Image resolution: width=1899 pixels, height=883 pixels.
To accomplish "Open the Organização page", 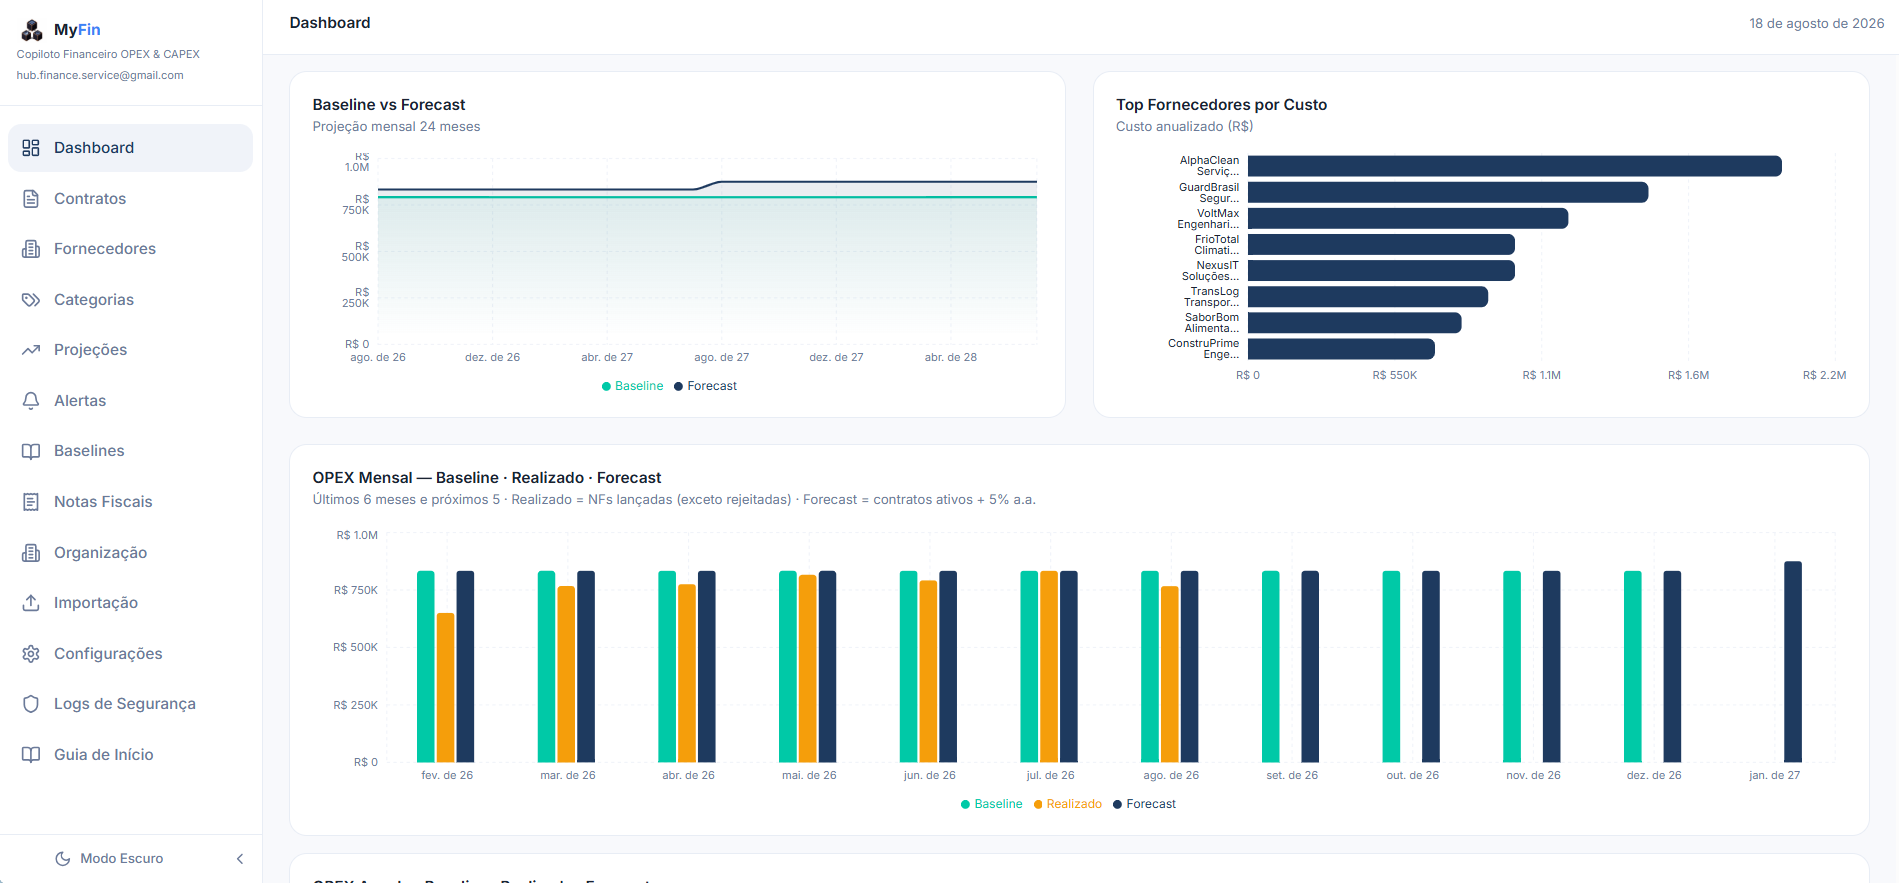I will pos(130,553).
